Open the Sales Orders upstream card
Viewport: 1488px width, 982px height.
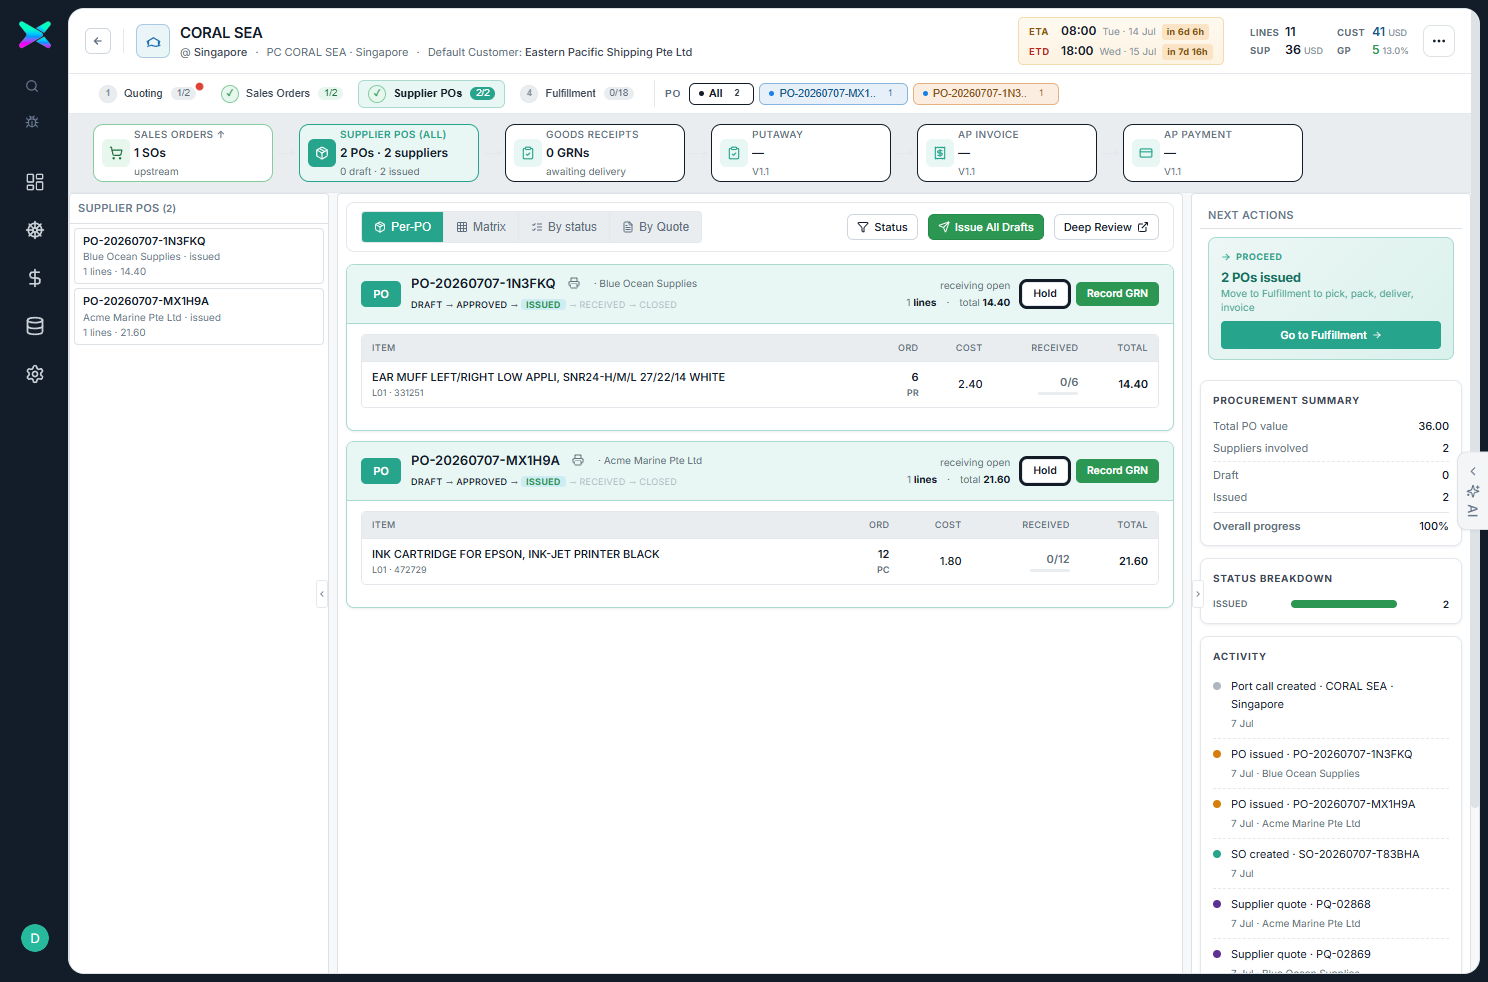tap(183, 153)
